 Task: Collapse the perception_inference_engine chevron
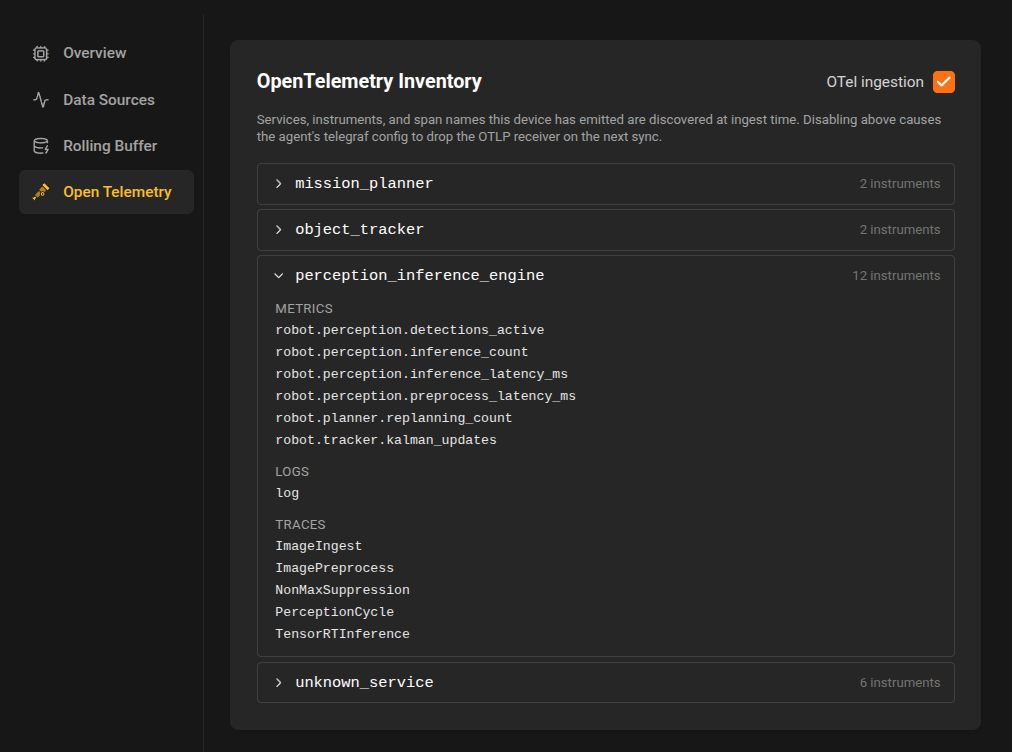click(278, 276)
